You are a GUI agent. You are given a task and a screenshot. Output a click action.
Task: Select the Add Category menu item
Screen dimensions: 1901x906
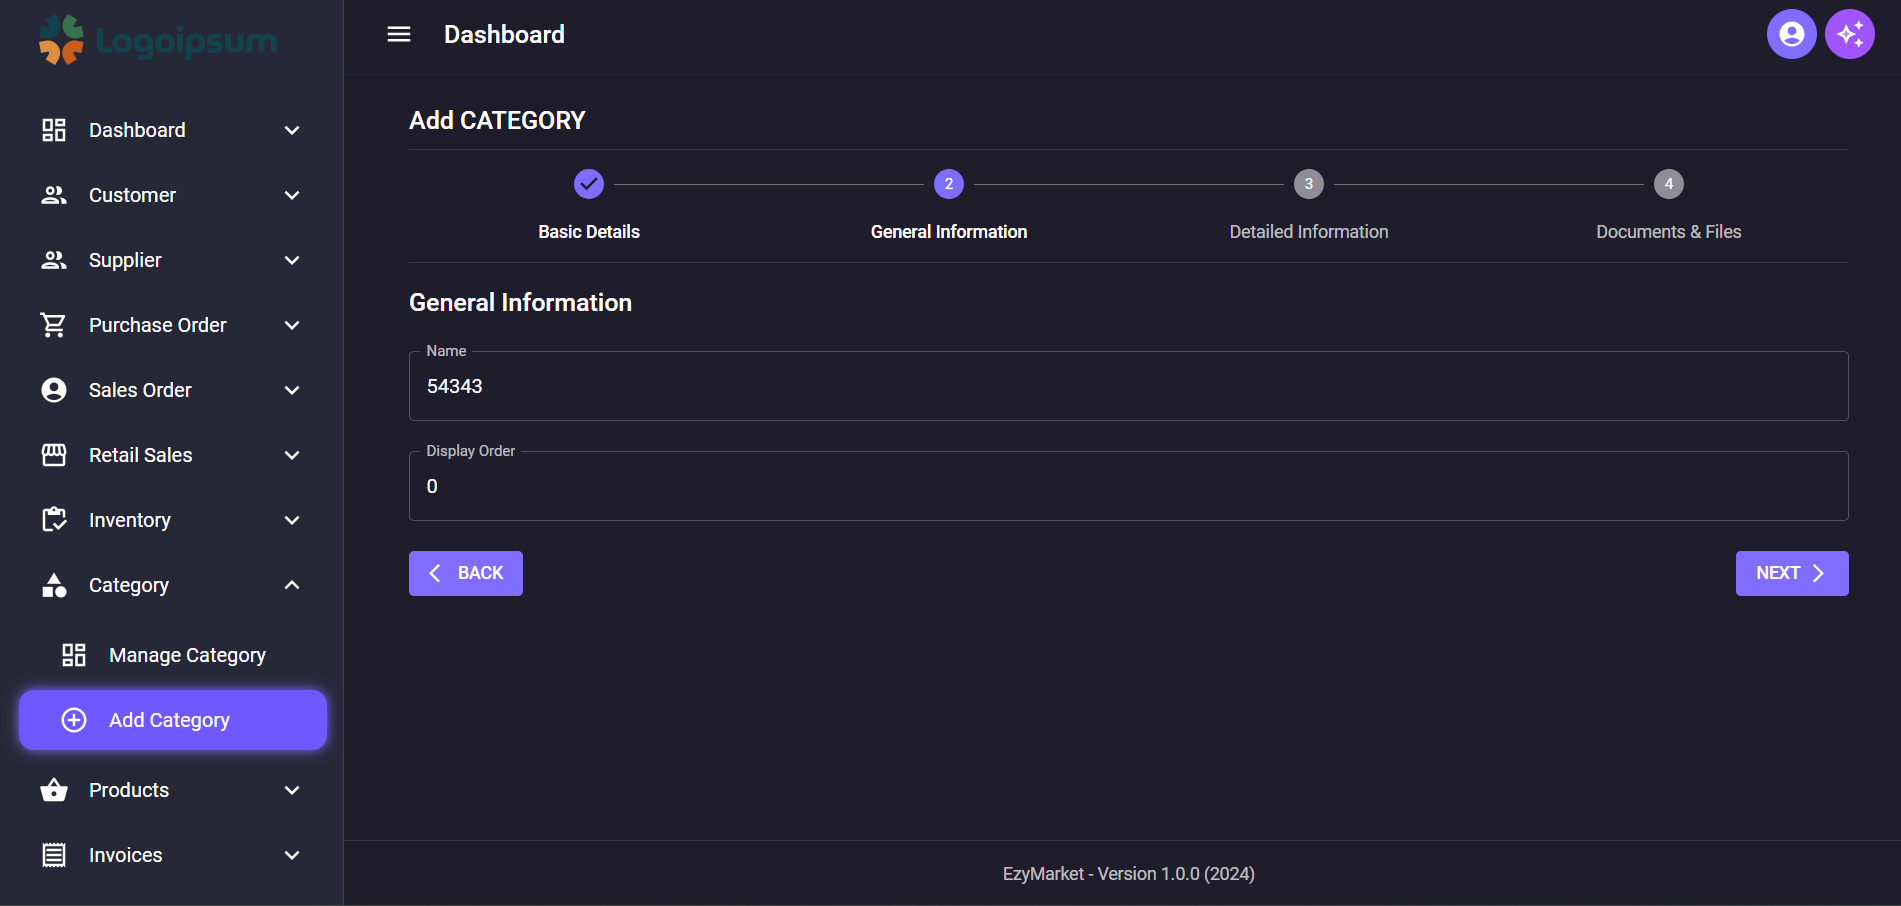tap(173, 720)
